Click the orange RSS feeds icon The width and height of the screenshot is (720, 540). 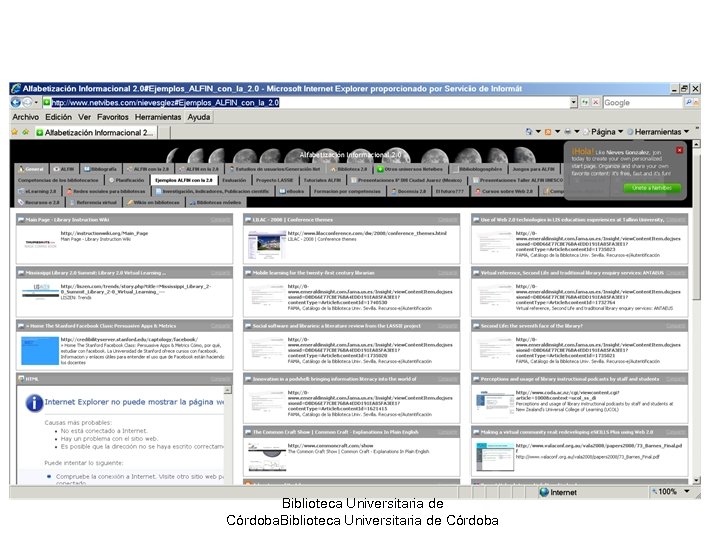click(x=548, y=132)
